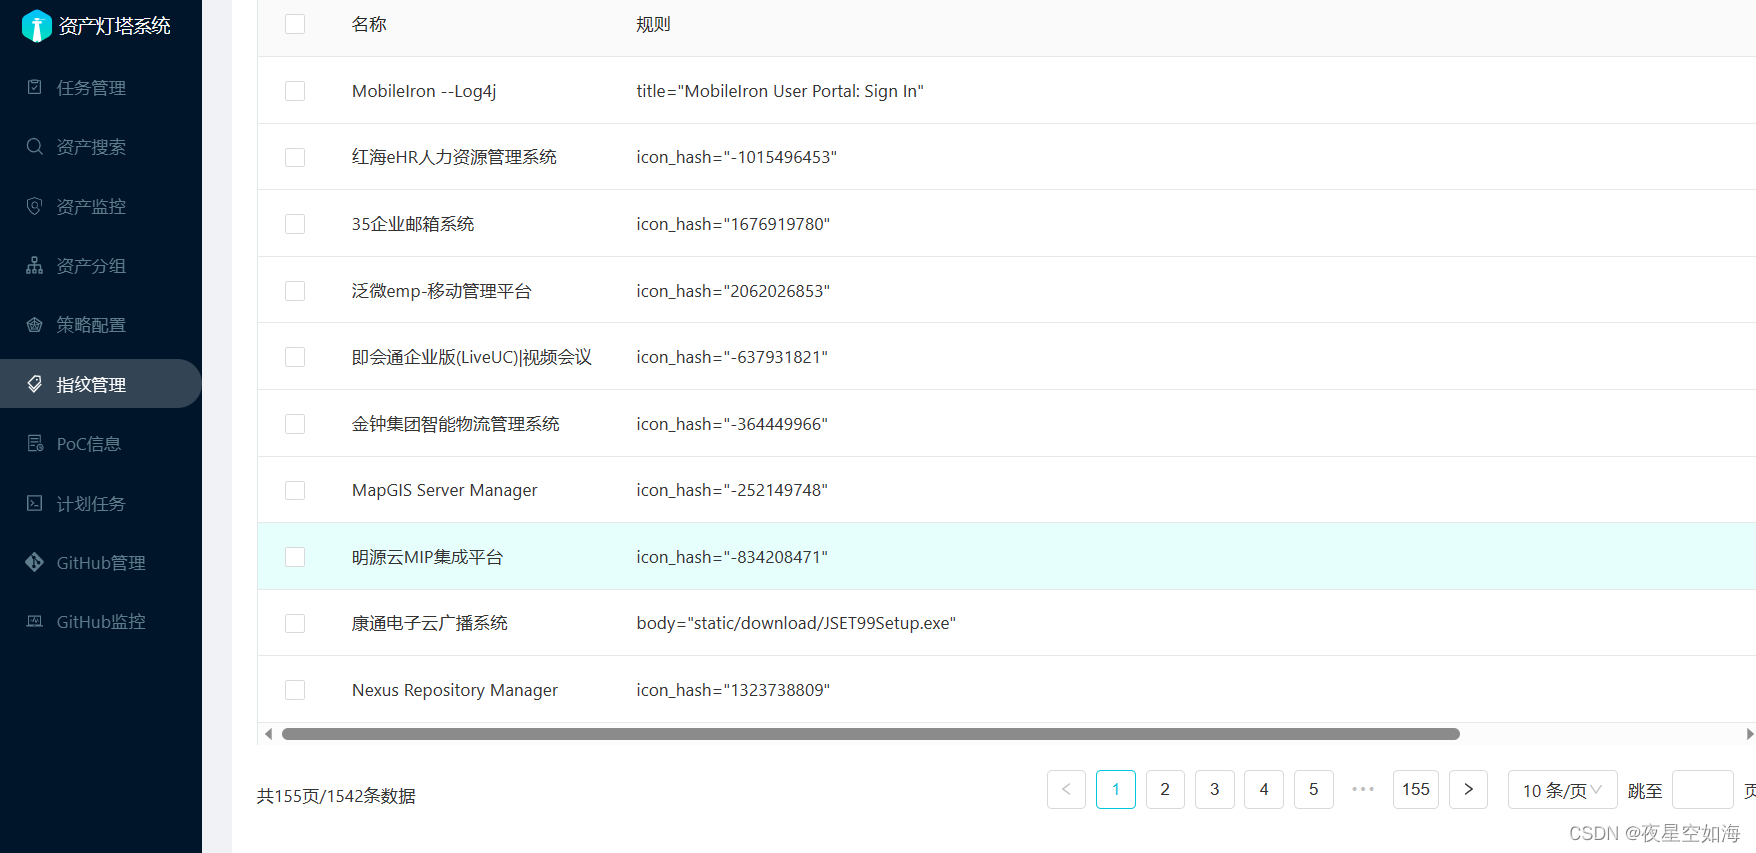Click the GitHub监控 monitor icon

point(35,621)
